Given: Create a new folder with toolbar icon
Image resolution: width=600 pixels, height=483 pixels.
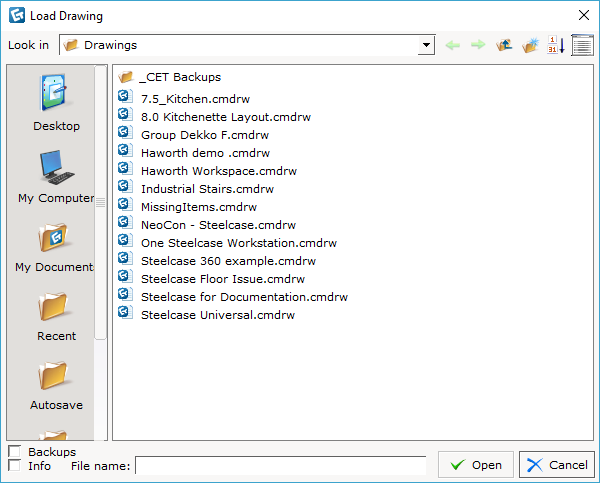Looking at the screenshot, I should click(x=530, y=45).
